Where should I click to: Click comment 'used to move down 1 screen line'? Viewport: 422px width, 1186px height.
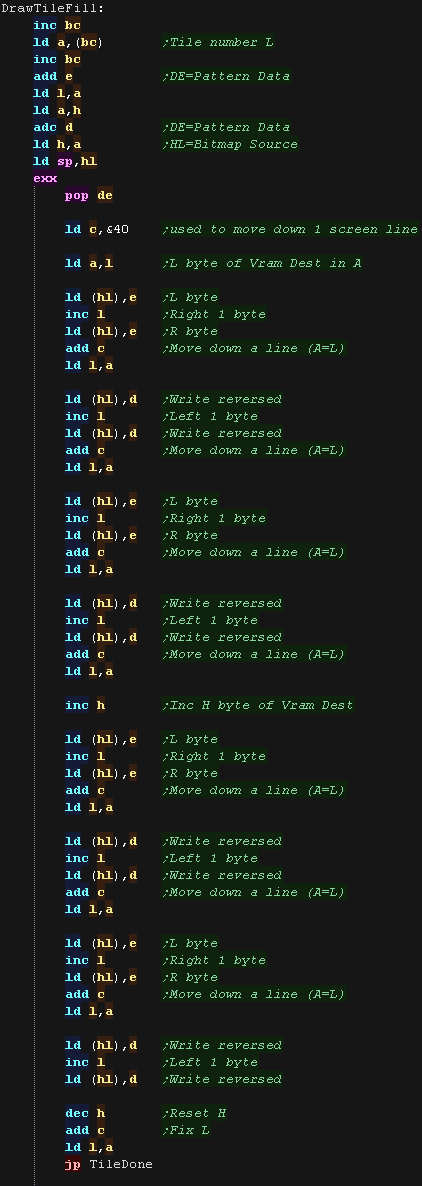[x=290, y=229]
